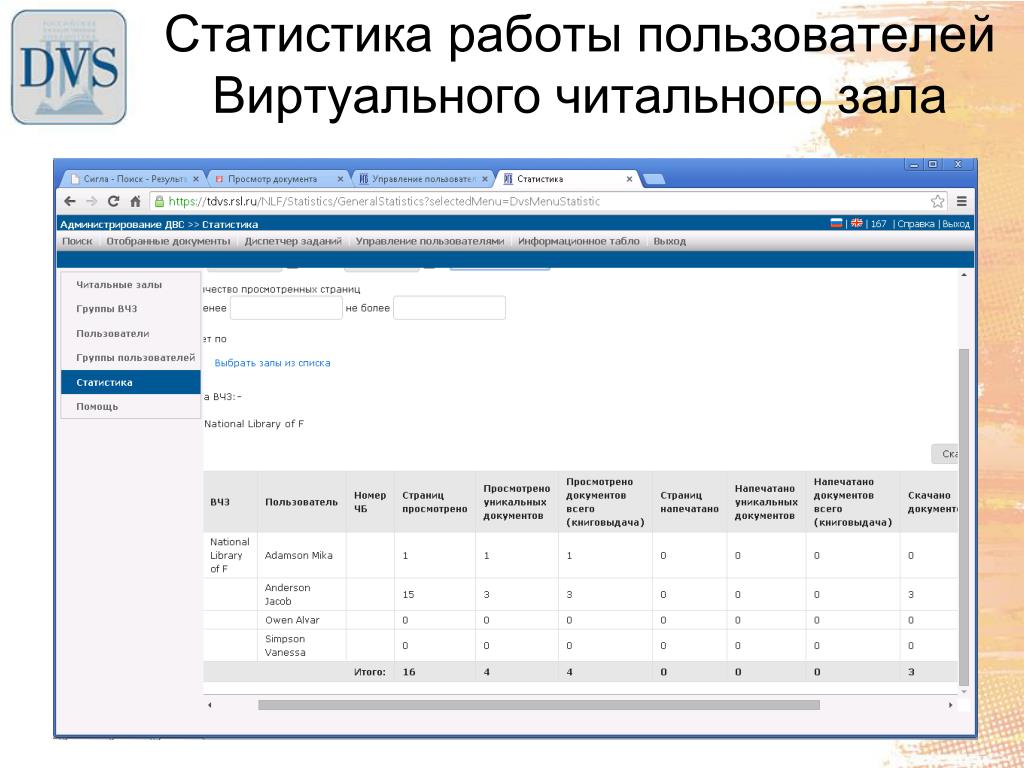The height and width of the screenshot is (768, 1024).
Task: Click the address bar URL
Action: pyautogui.click(x=400, y=201)
